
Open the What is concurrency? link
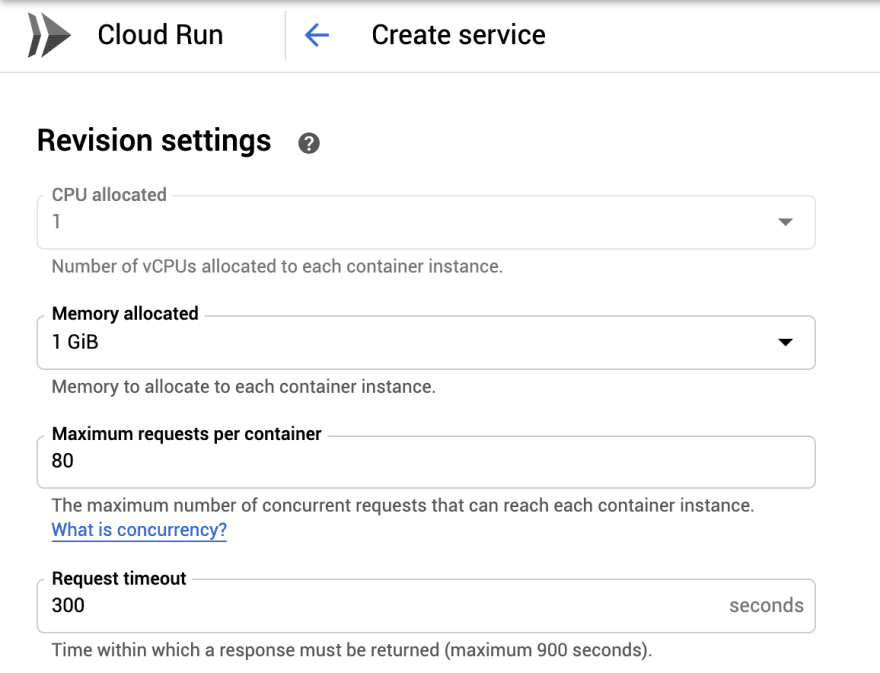[x=139, y=530]
